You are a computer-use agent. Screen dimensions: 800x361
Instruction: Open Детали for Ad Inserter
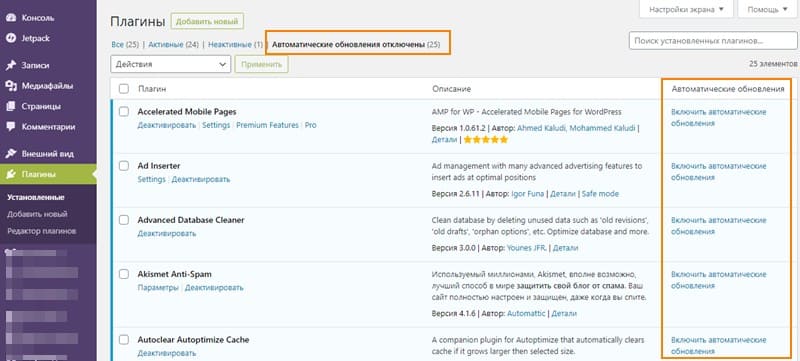click(x=563, y=194)
